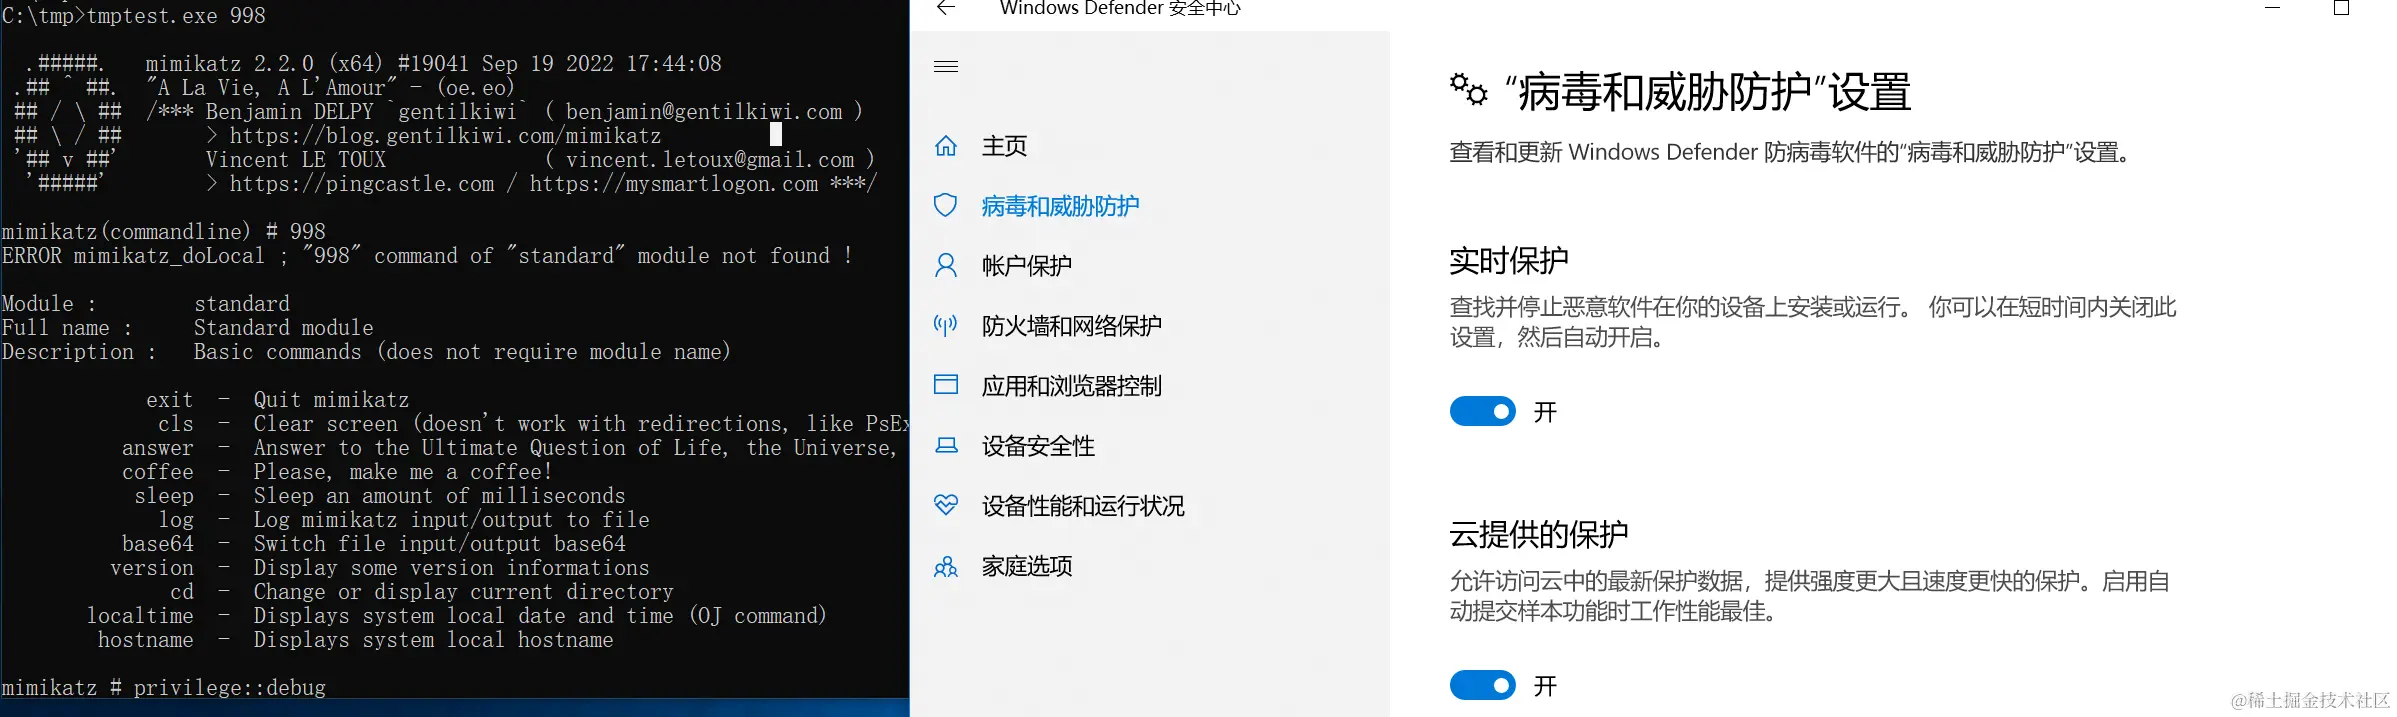Open 帐户保护 in the sidebar

[1026, 266]
